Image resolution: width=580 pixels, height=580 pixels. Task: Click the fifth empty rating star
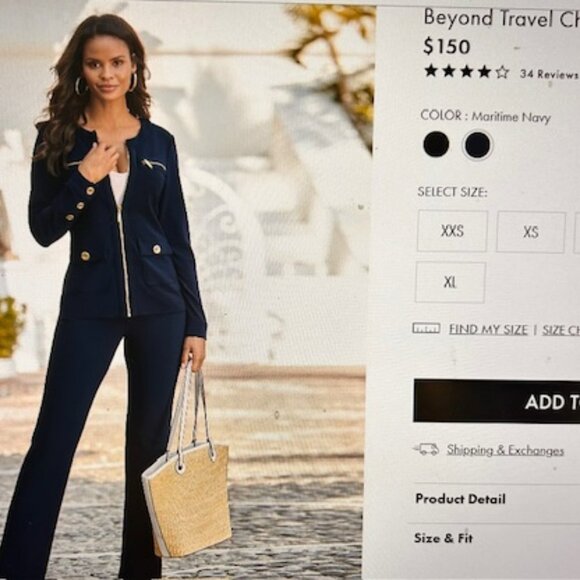point(502,72)
